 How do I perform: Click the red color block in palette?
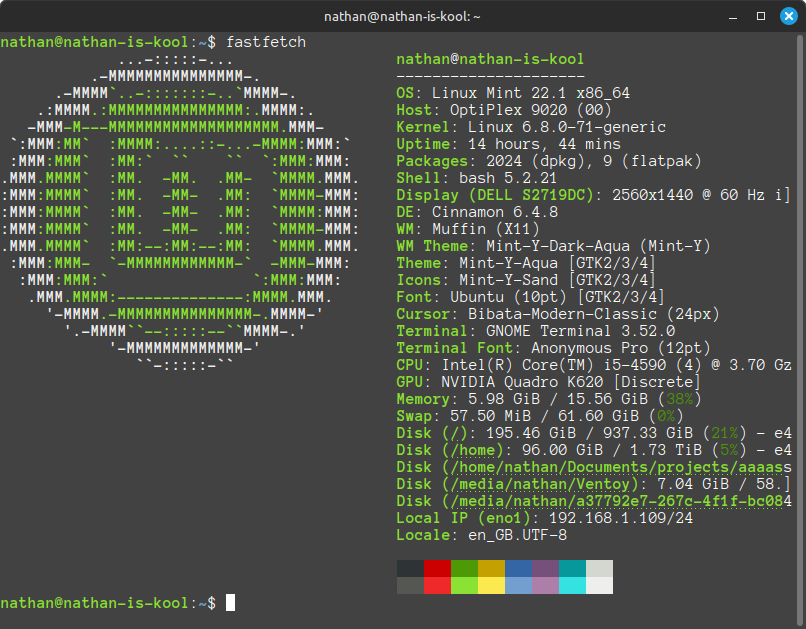437,568
